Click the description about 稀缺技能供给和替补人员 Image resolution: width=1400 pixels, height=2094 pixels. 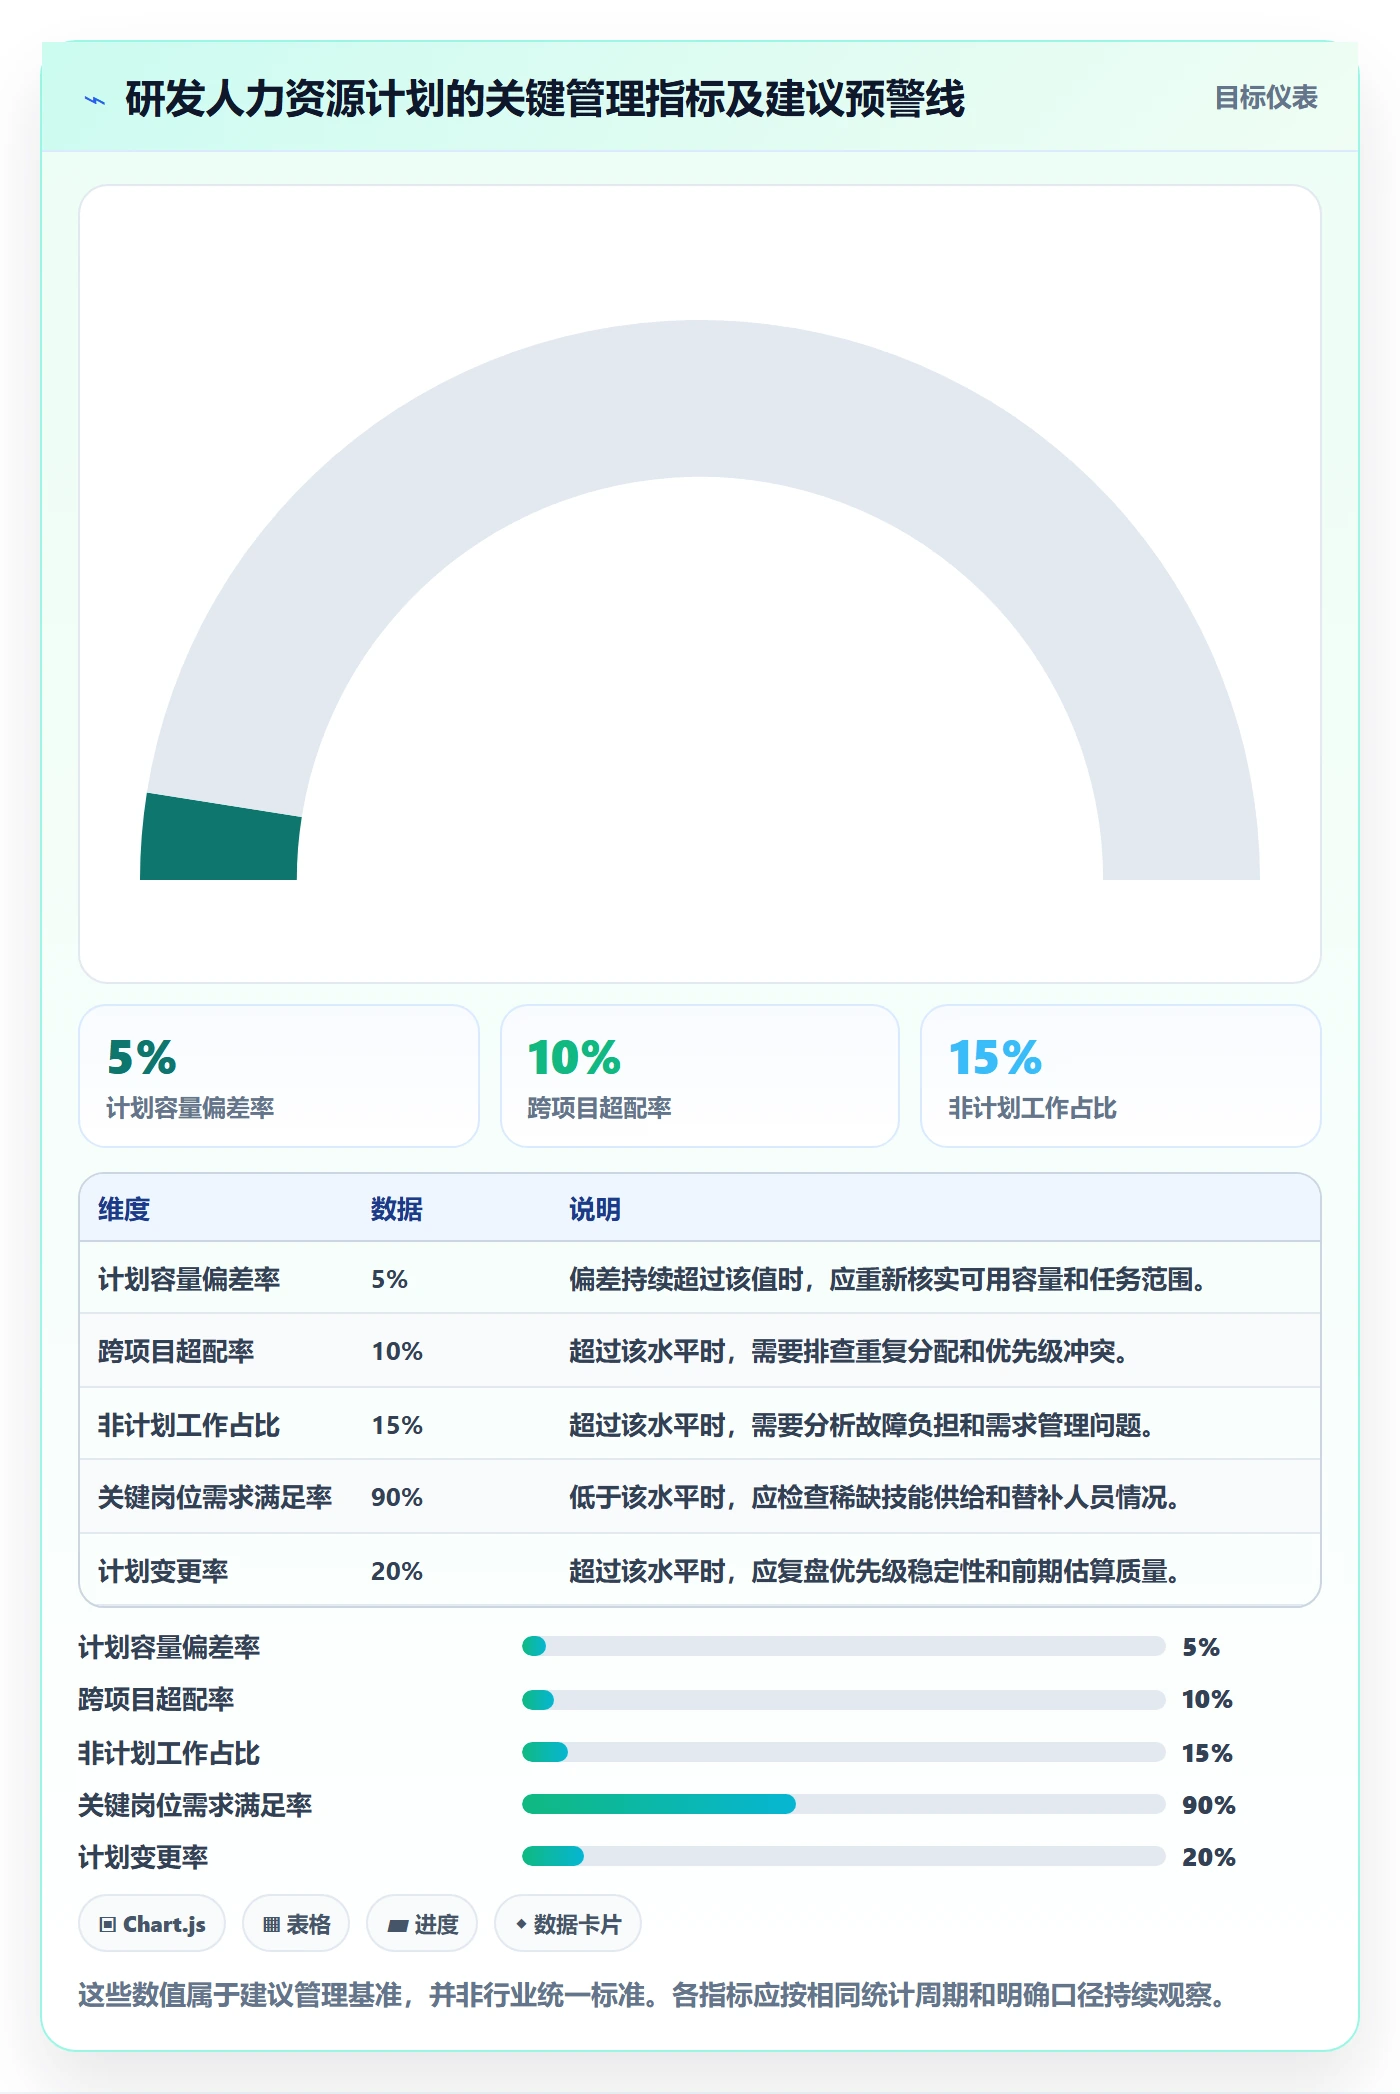click(x=876, y=1497)
